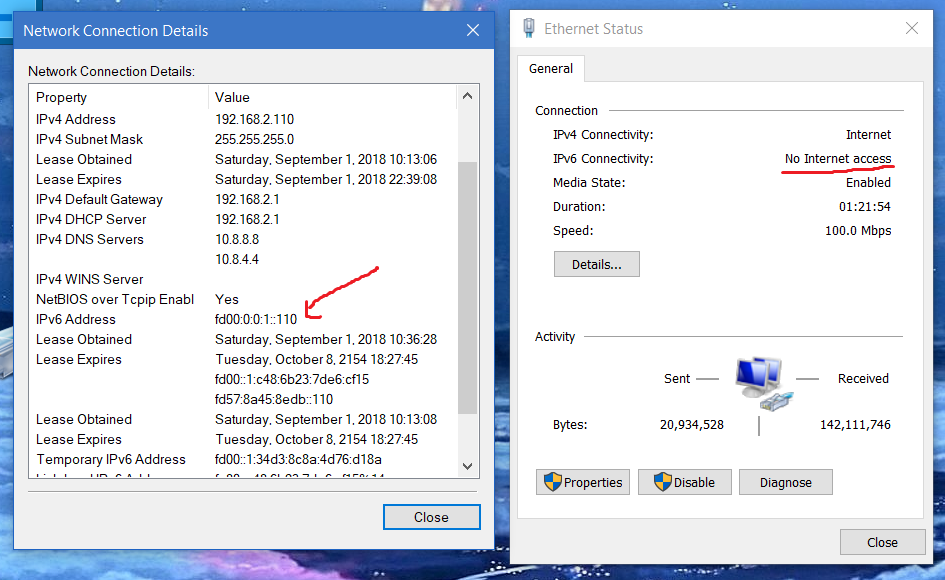Click the sent bytes value 20,934,528
Image resolution: width=945 pixels, height=580 pixels.
click(692, 424)
